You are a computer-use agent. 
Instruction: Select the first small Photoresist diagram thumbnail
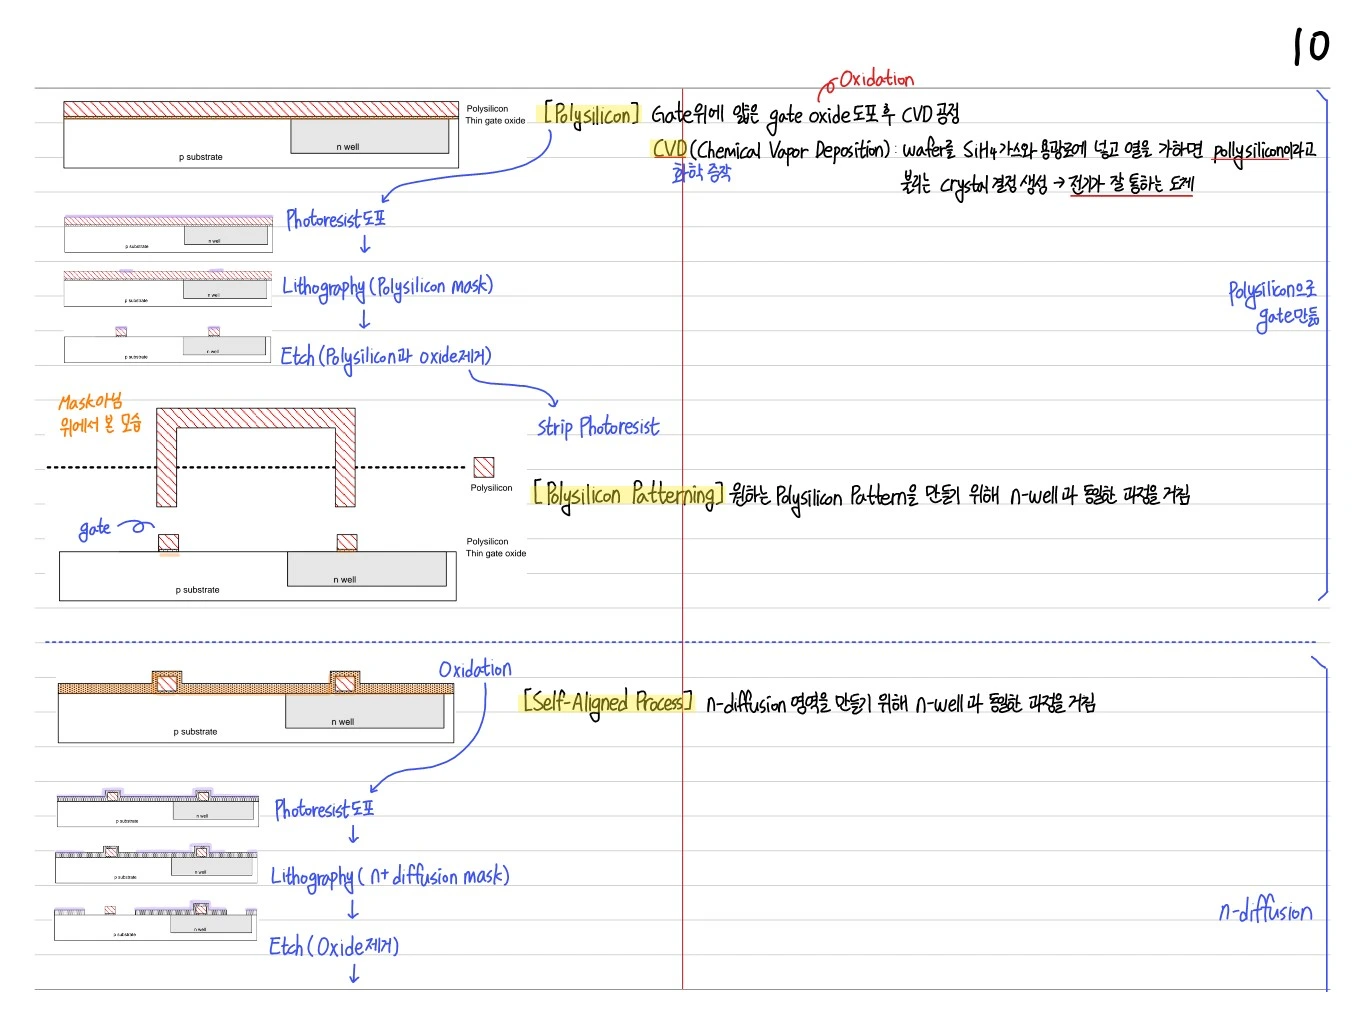[x=168, y=233]
